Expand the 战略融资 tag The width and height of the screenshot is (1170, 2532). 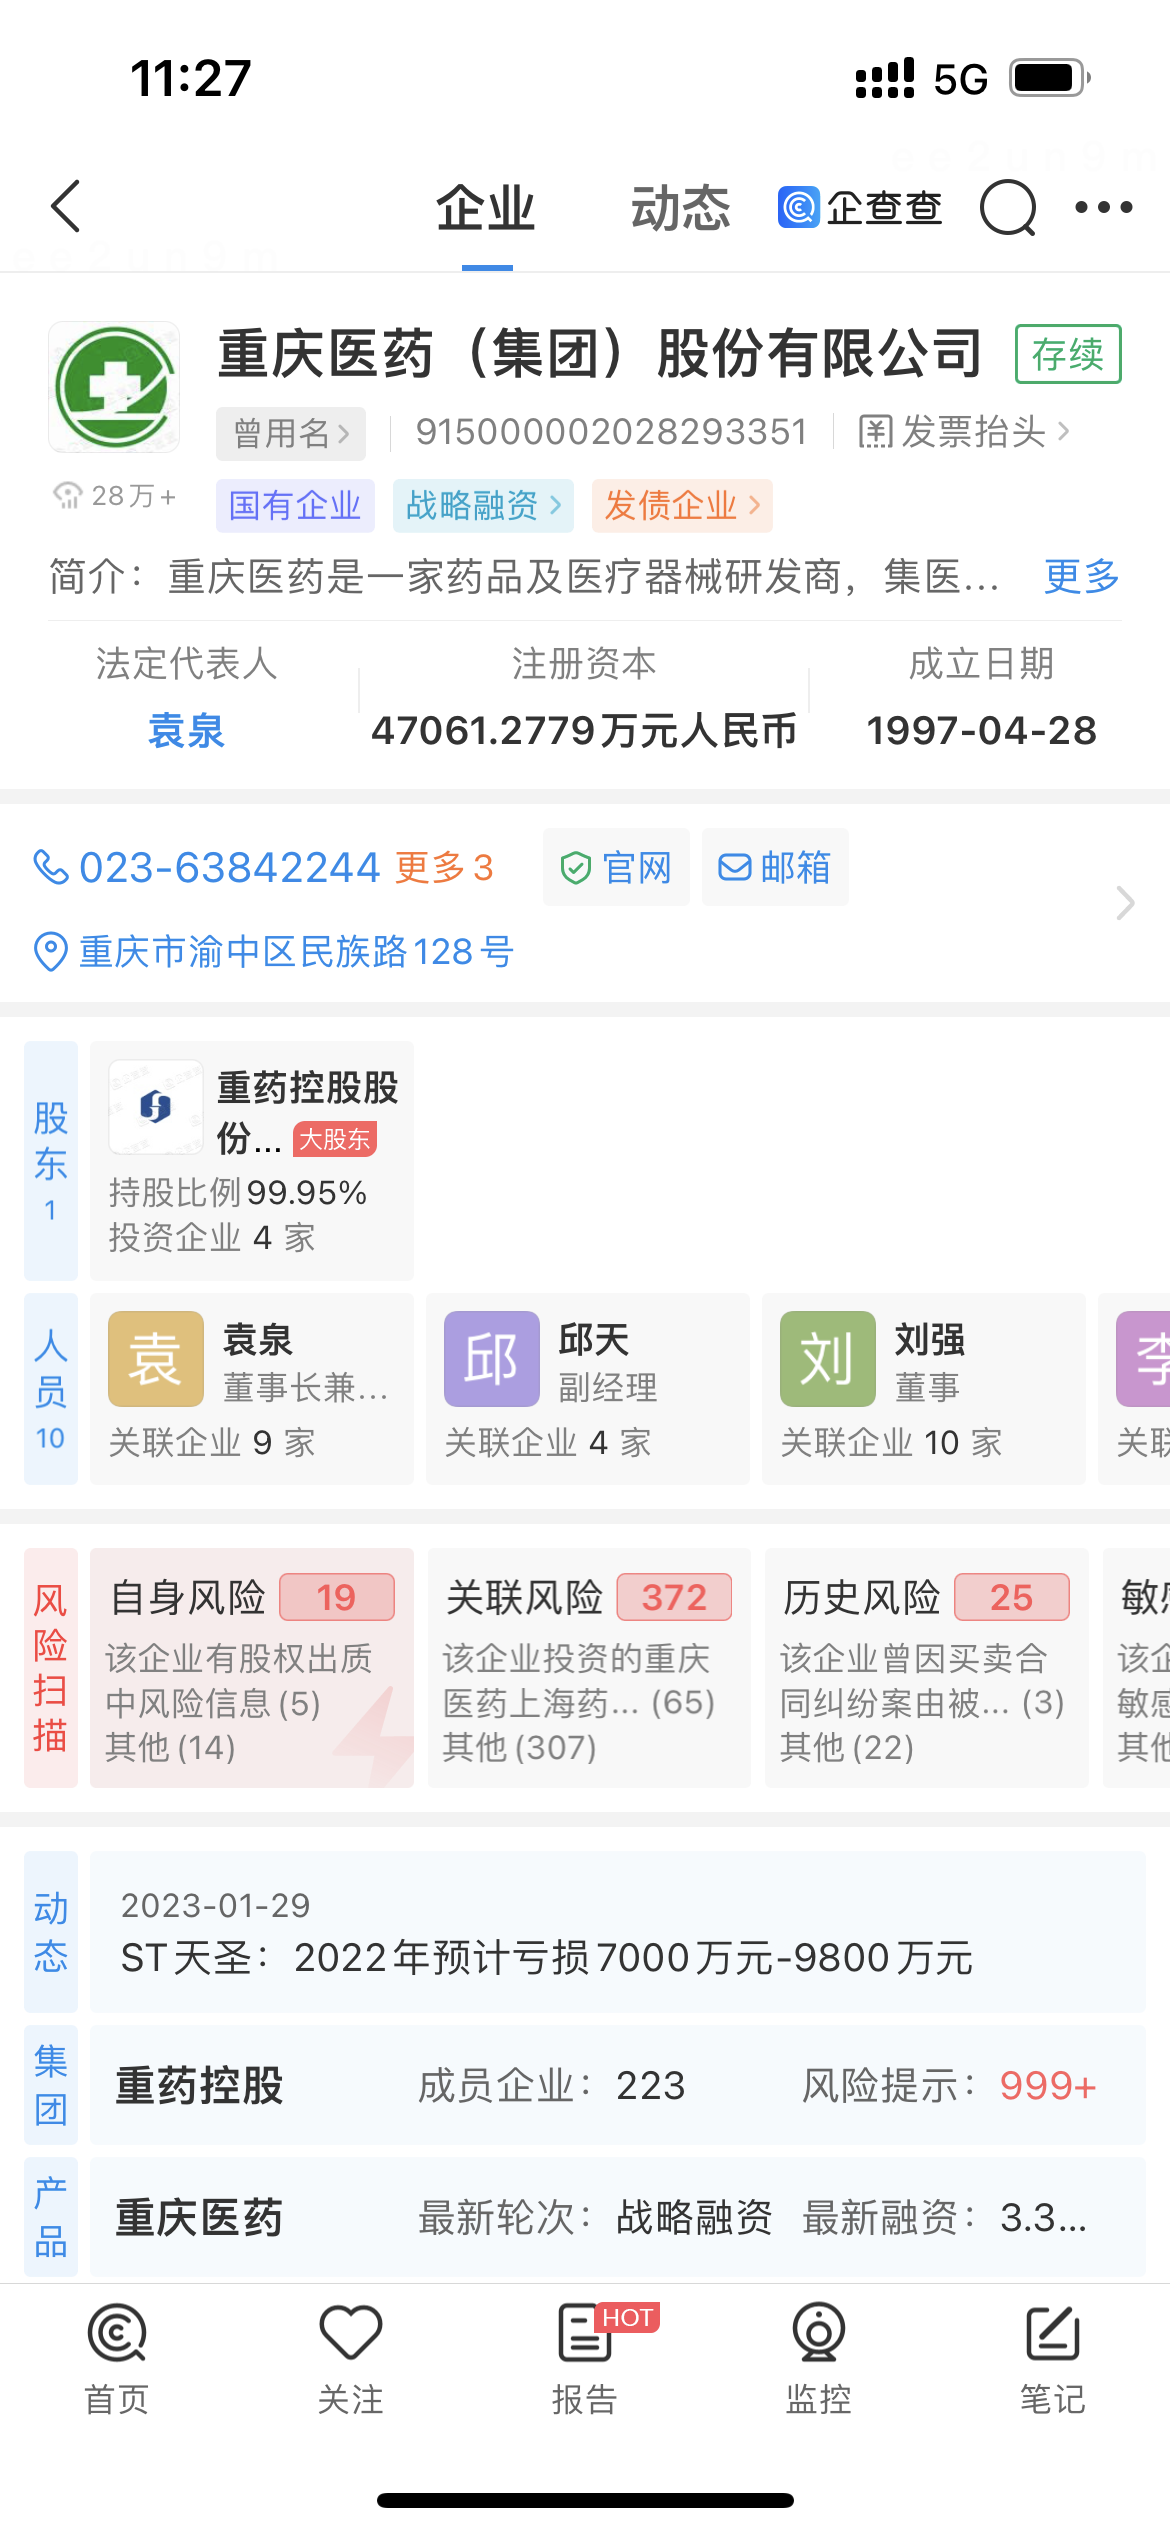483,506
